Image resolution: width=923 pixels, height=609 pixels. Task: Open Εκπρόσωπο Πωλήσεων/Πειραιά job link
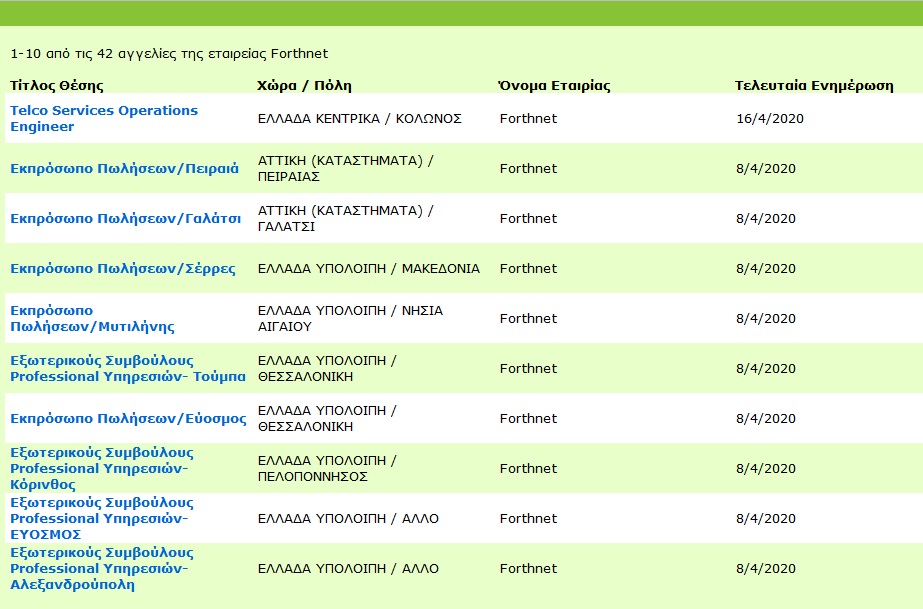coord(125,169)
